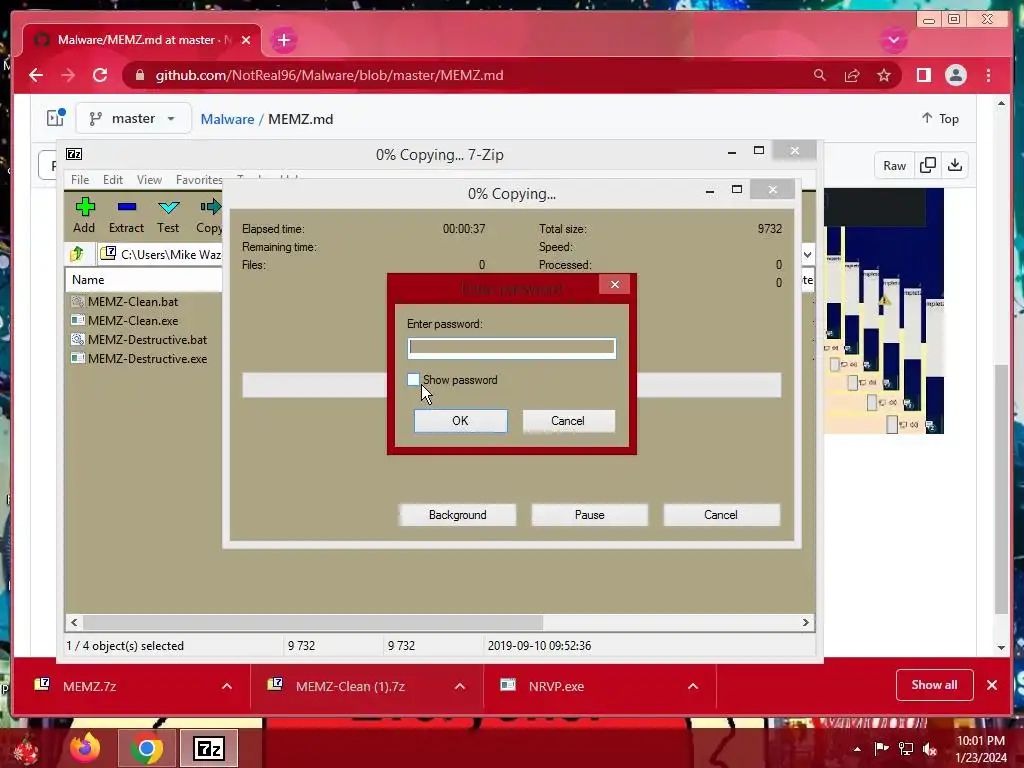Open the Malware breadcrumb link
The image size is (1024, 768).
pos(227,119)
